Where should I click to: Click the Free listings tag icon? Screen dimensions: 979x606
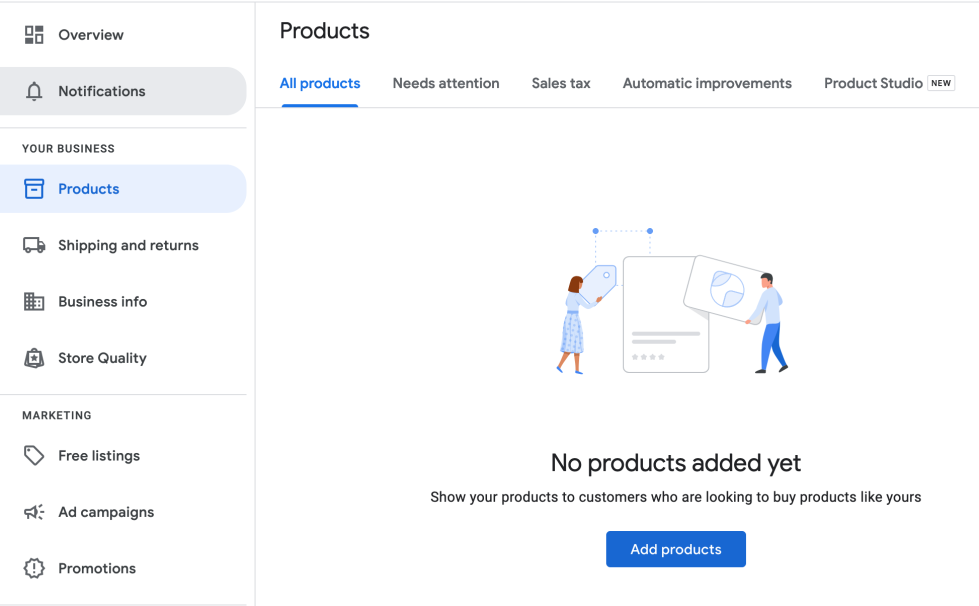(x=34, y=456)
